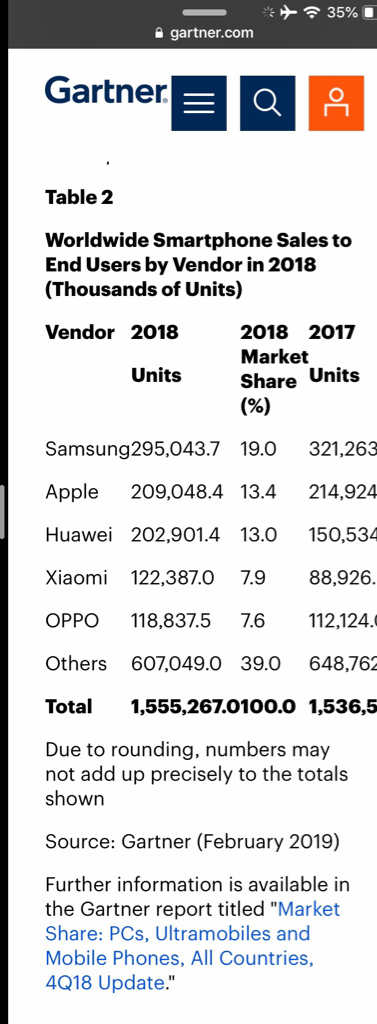Tap the gray pull handle at screen top

coord(205,12)
